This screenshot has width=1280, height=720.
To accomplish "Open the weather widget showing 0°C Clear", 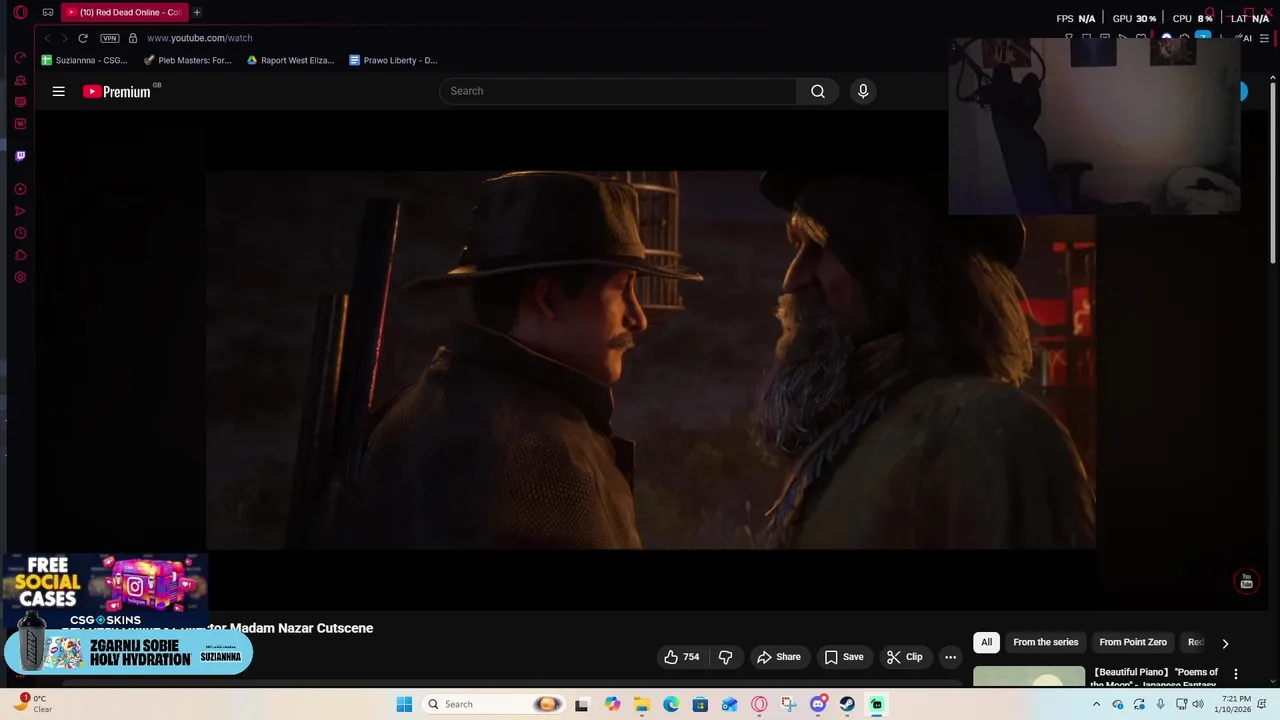I will pyautogui.click(x=32, y=704).
